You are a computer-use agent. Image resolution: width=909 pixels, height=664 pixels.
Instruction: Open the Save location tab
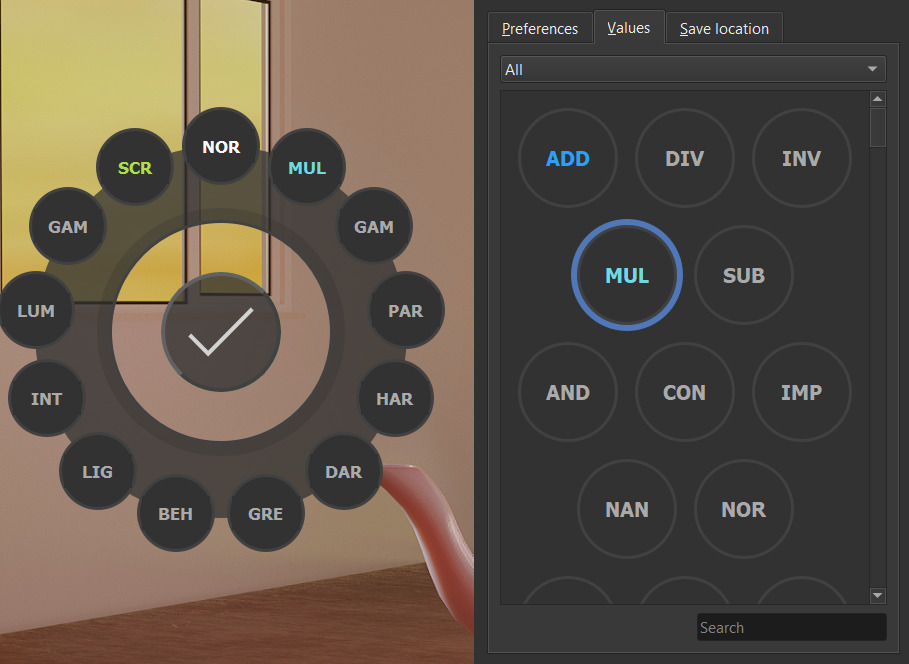724,28
